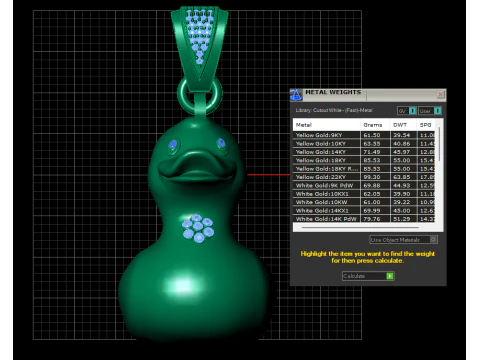
Task: Click the SPG column header
Action: click(426, 125)
